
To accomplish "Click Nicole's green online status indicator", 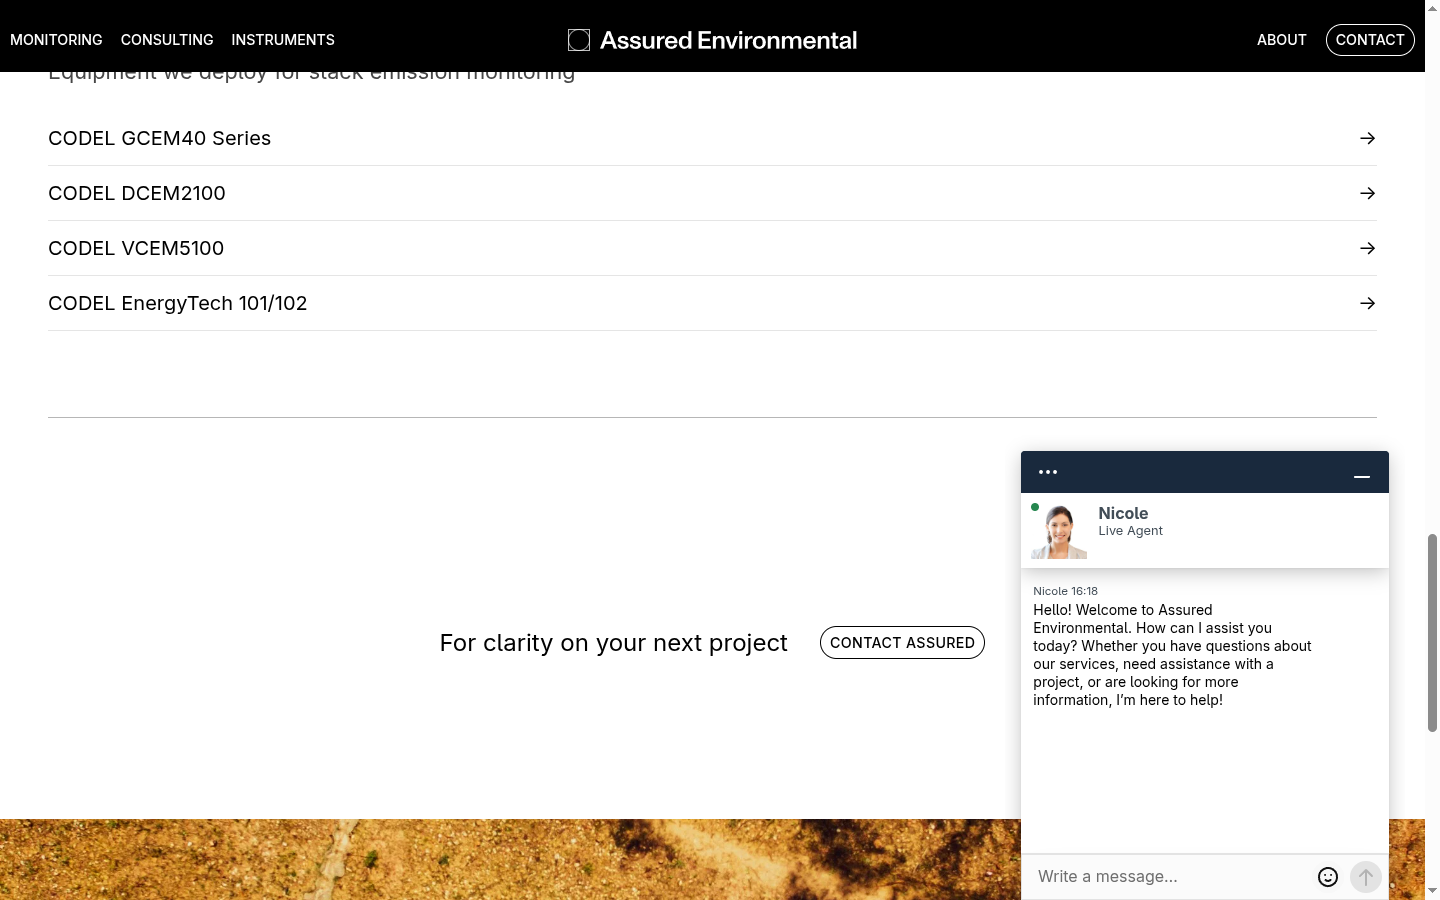I will click(1035, 507).
